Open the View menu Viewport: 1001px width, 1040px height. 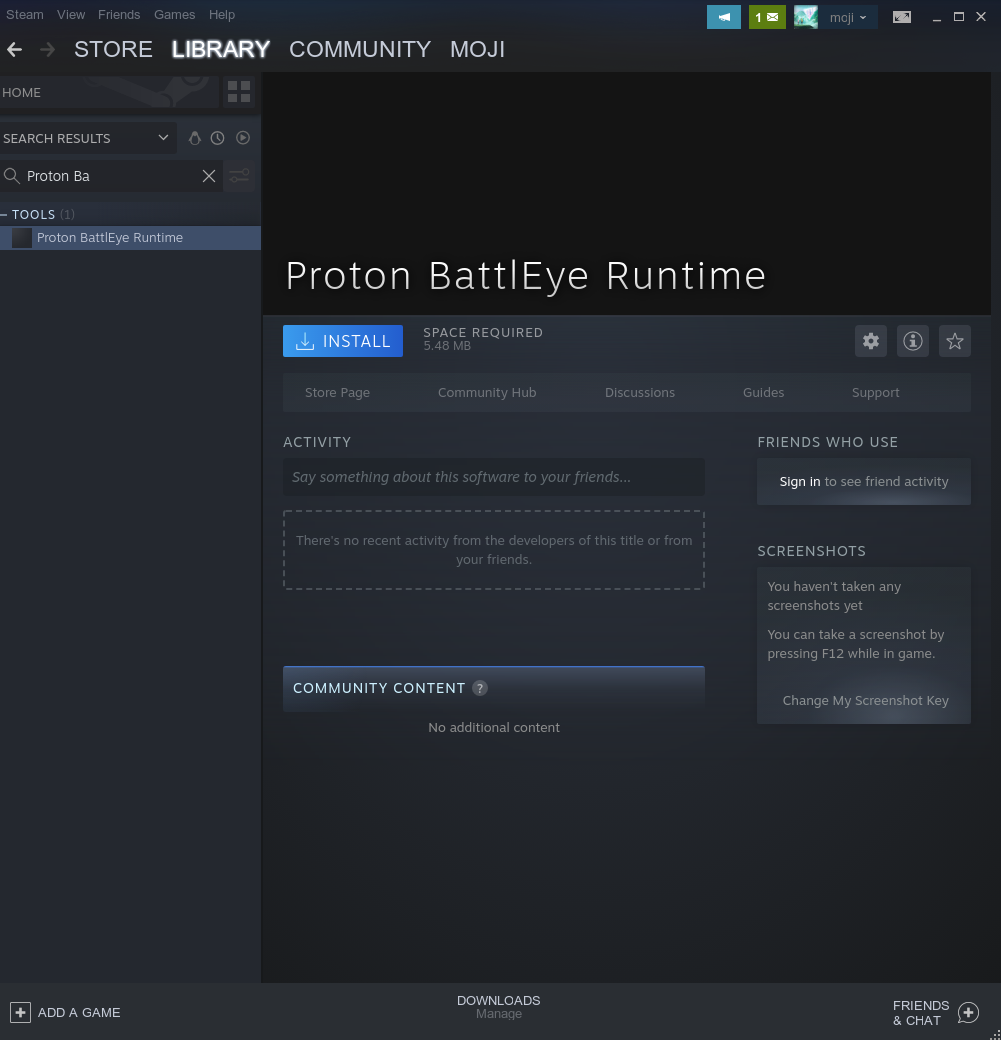click(71, 15)
